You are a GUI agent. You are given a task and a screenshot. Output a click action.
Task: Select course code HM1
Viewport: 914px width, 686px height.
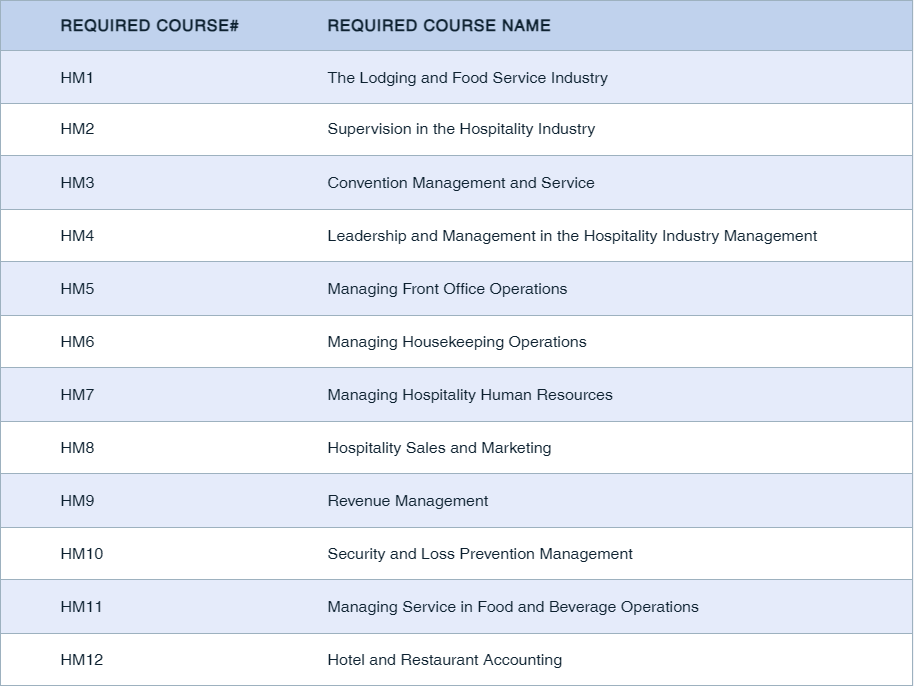(x=77, y=78)
